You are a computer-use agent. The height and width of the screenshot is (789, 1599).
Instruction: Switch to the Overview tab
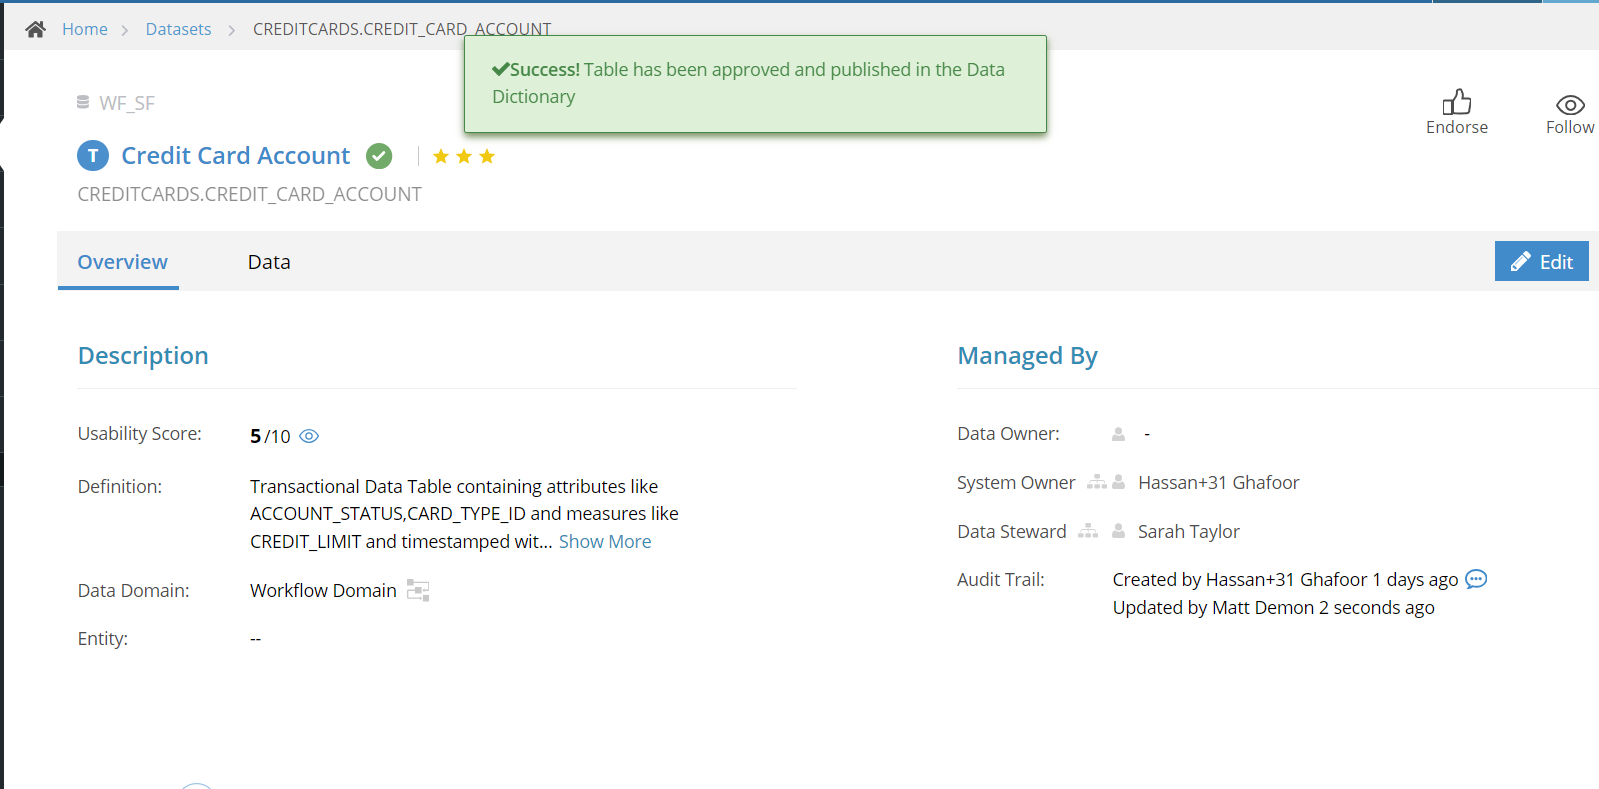(123, 262)
